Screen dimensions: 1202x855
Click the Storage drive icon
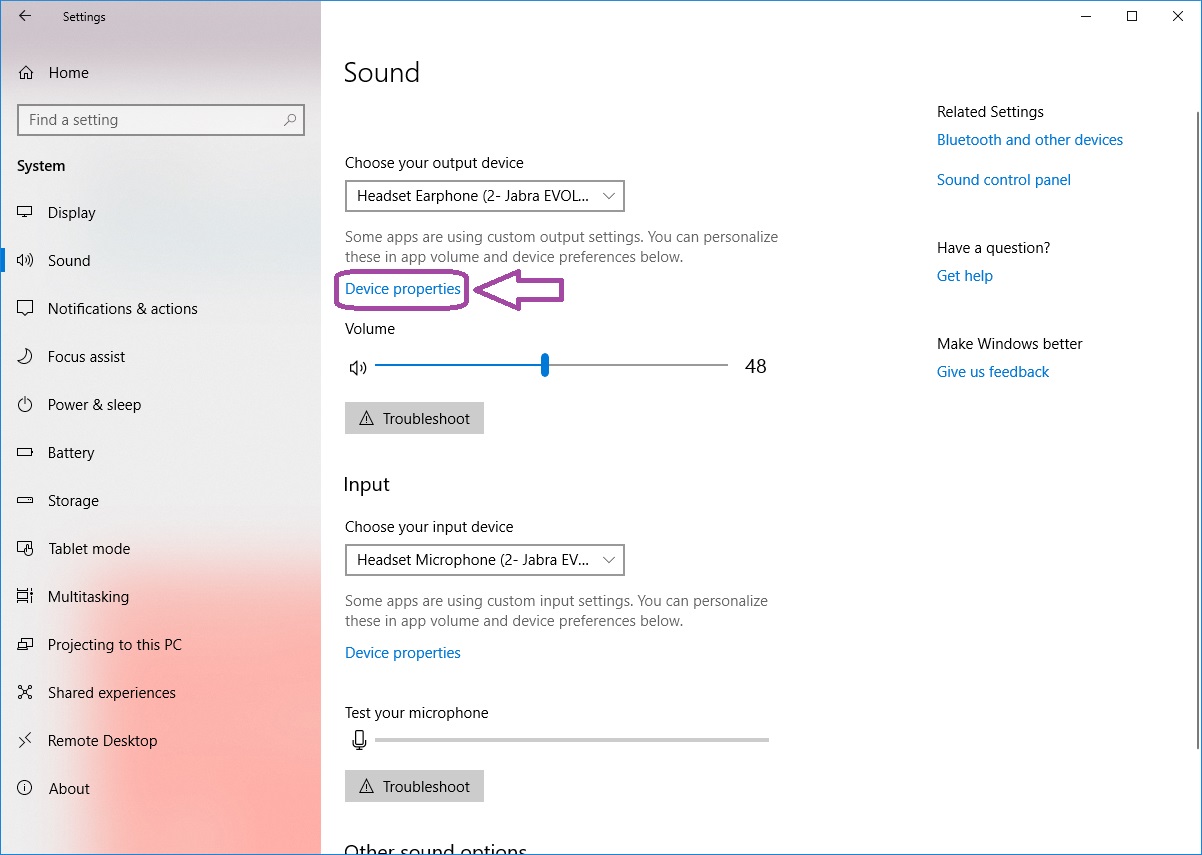point(26,501)
